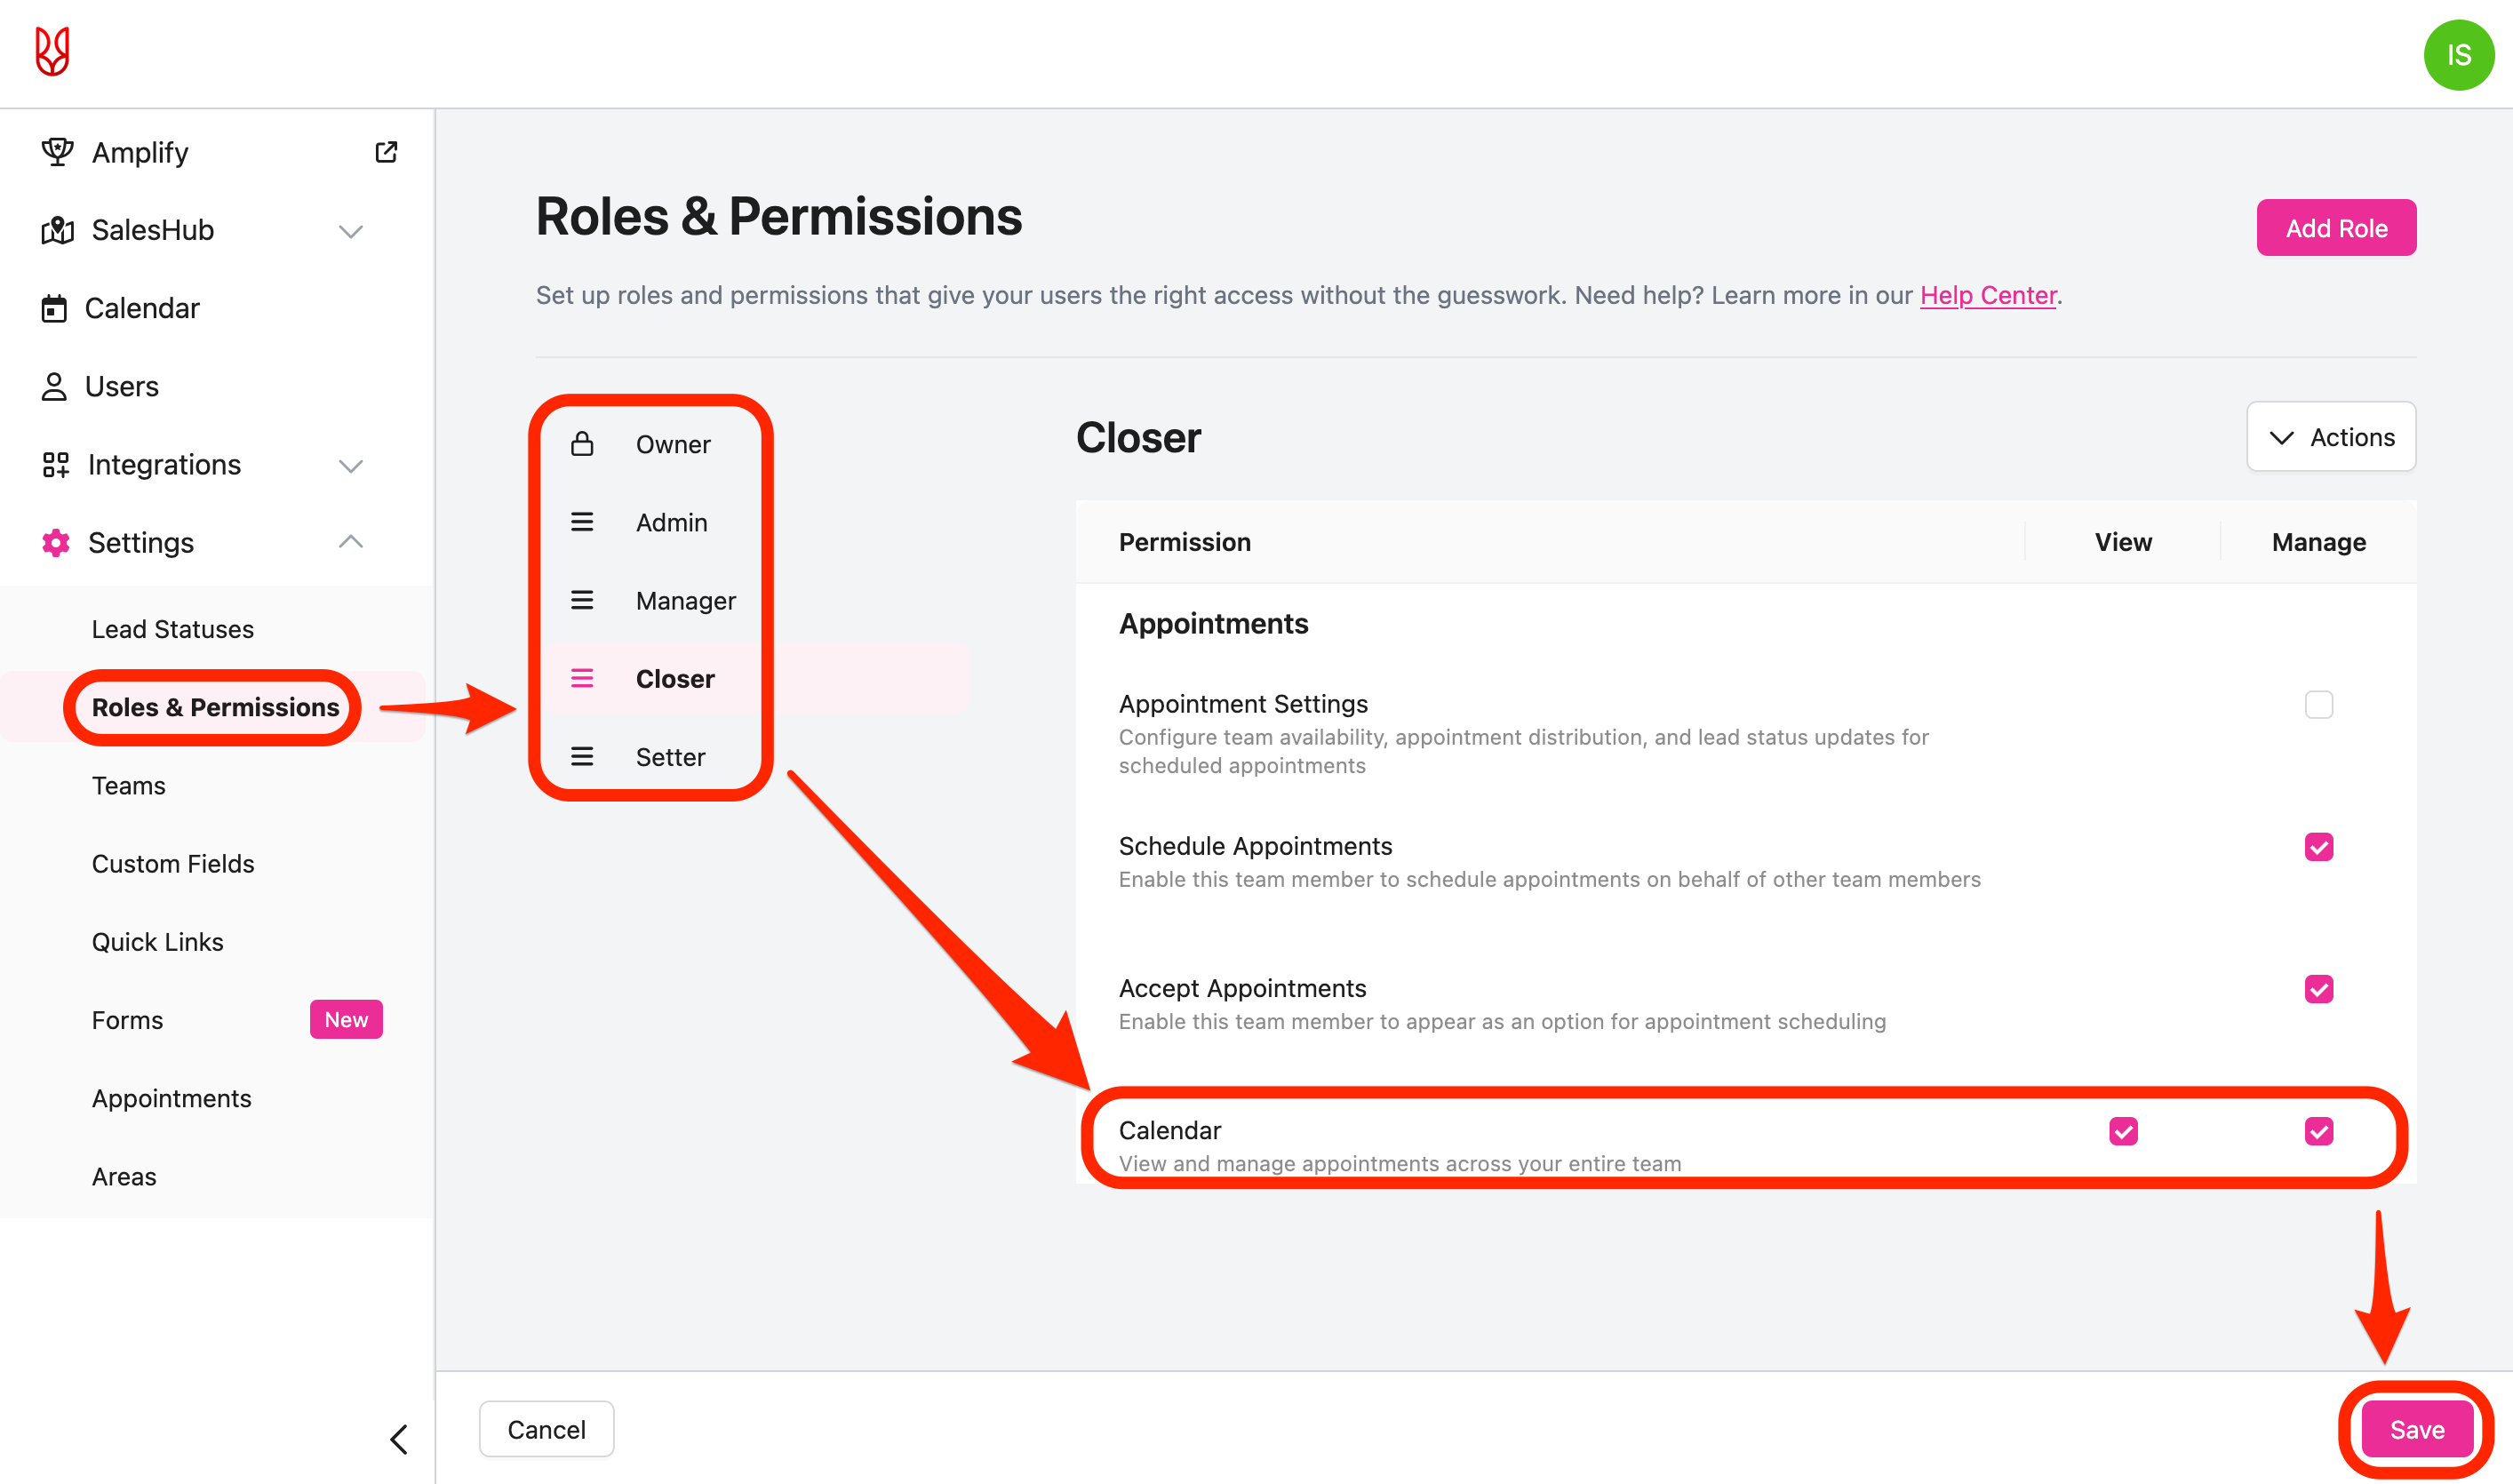Click the Settings gear icon
2513x1484 pixels.
click(56, 543)
